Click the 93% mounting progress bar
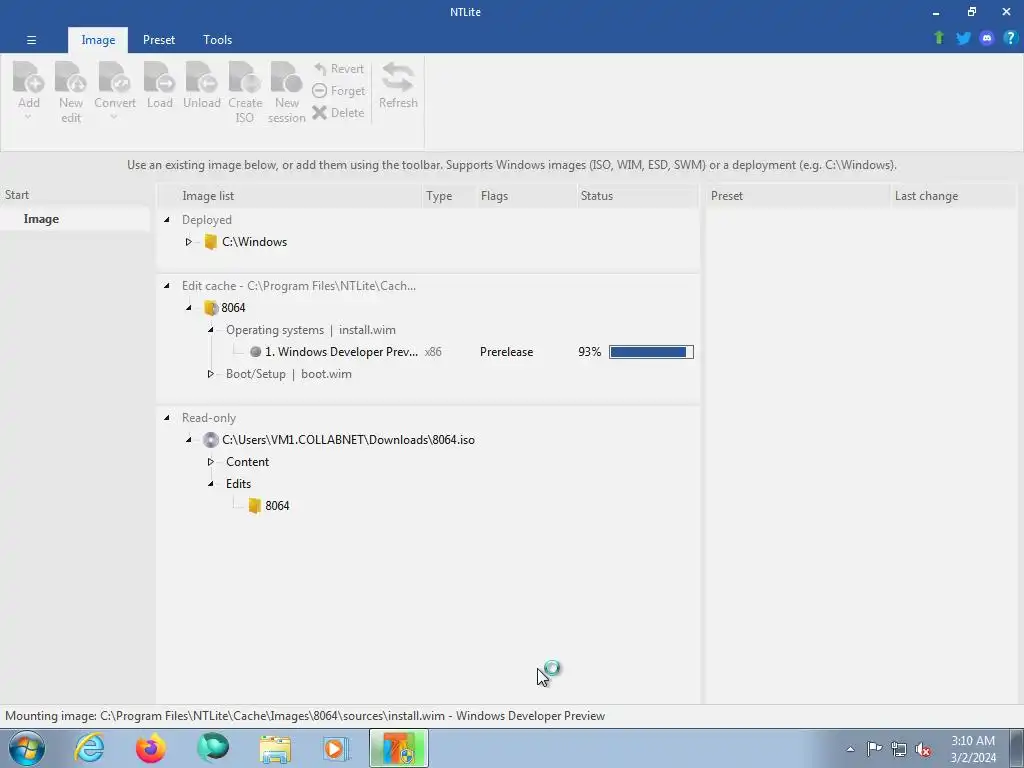Screen dimensions: 1024x768 pos(651,352)
